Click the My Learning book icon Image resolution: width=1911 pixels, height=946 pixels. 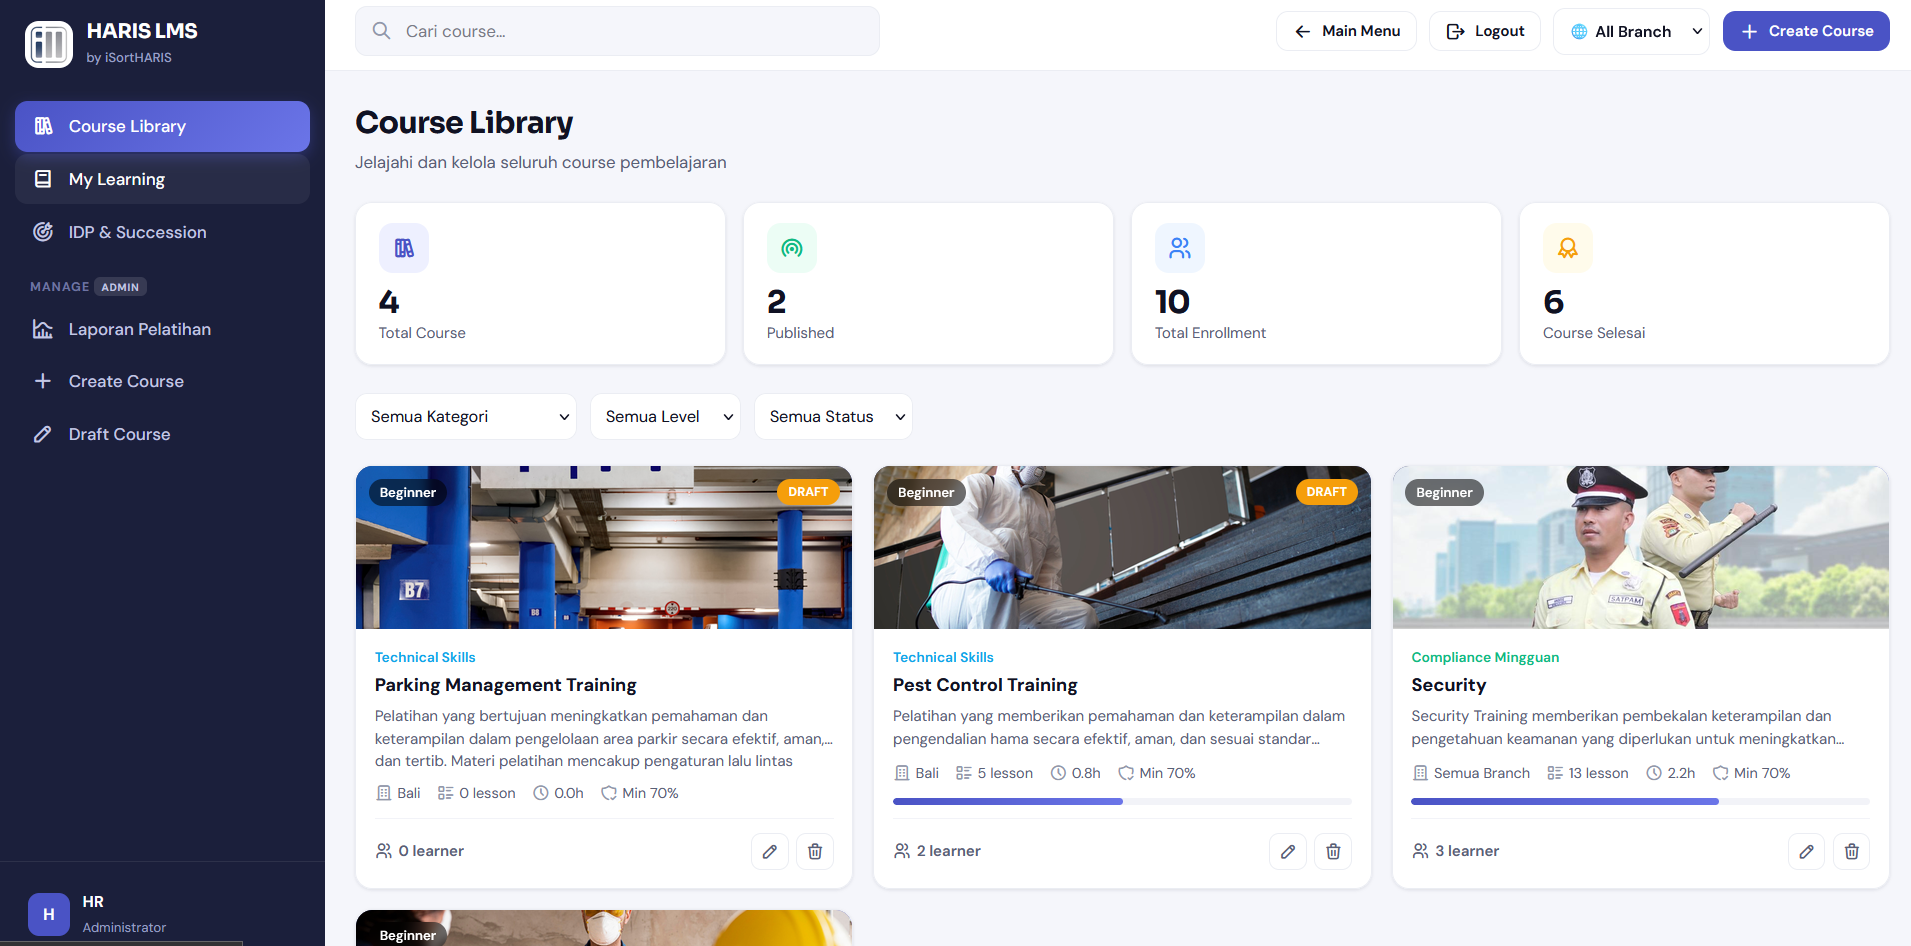tap(43, 179)
